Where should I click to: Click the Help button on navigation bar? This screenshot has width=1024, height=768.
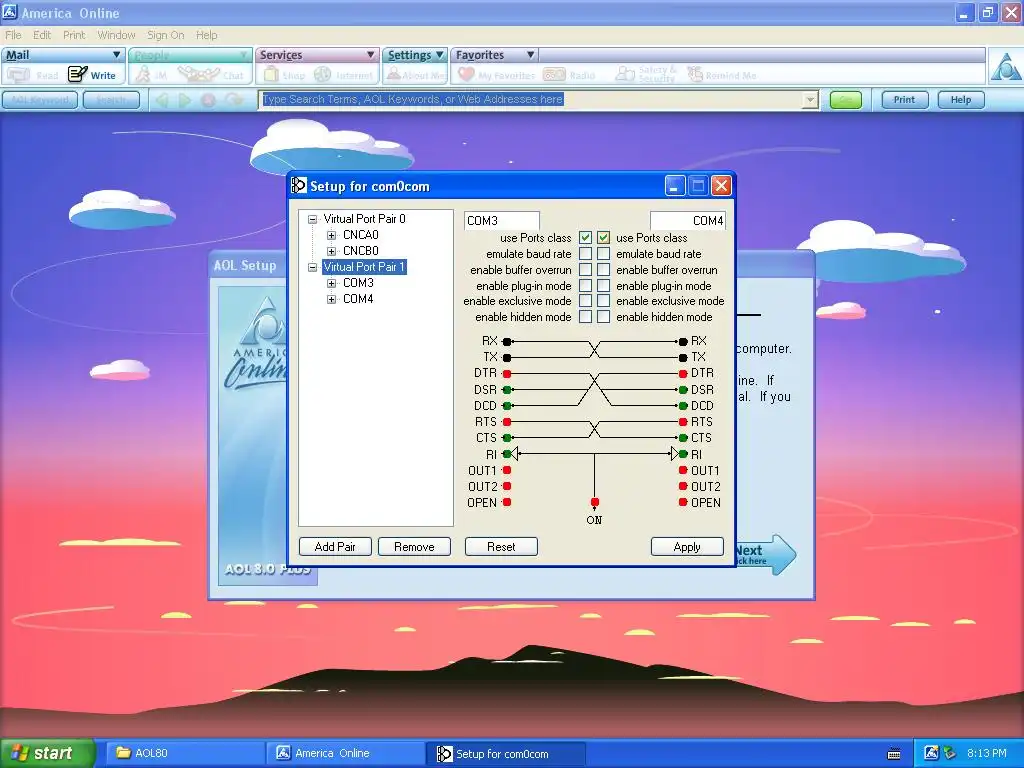tap(961, 100)
